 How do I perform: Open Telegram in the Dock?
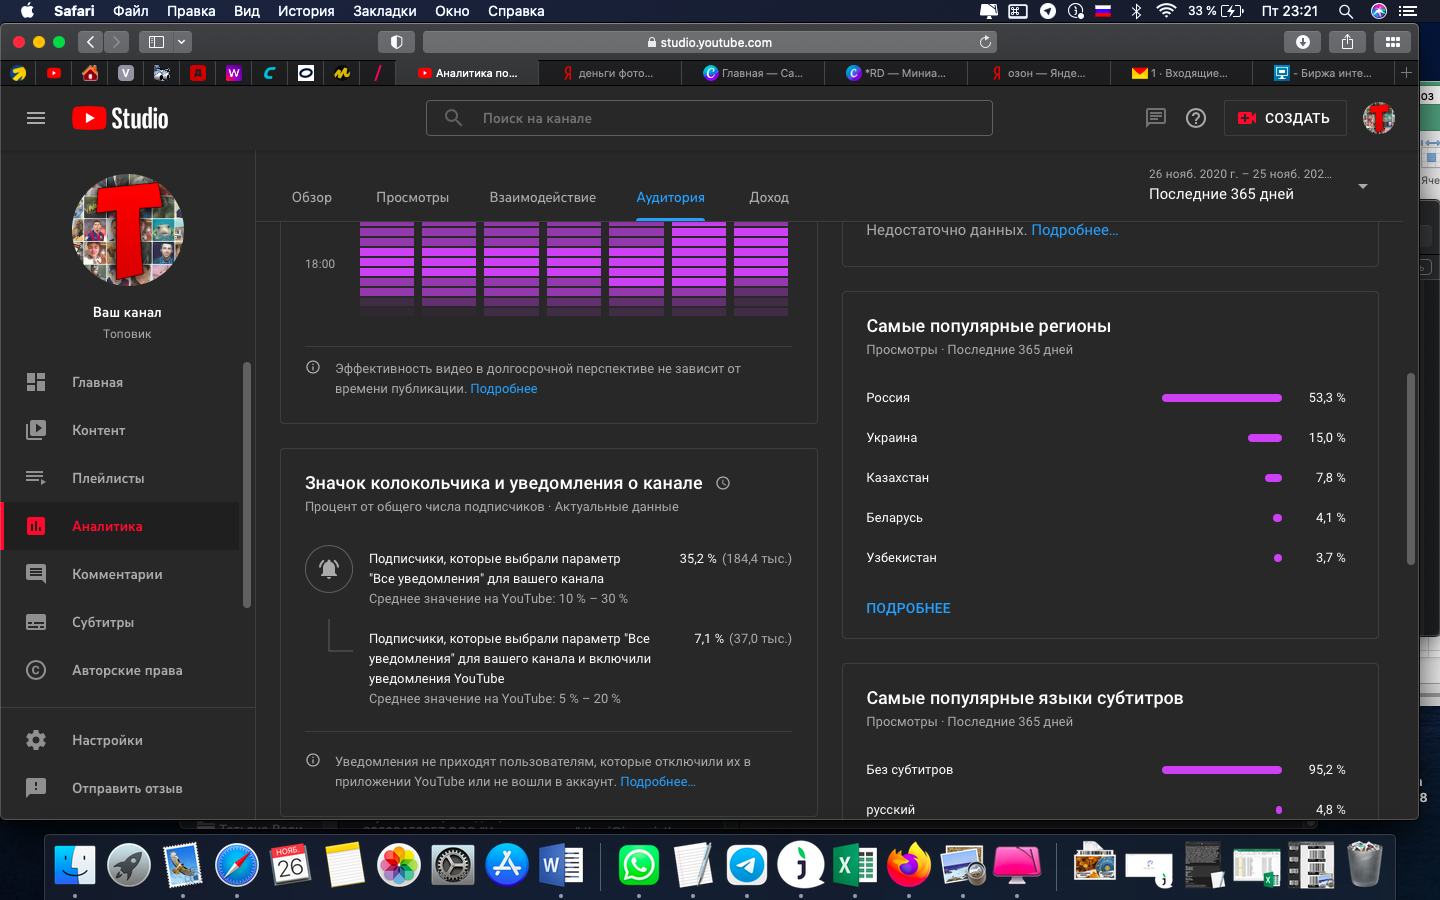pyautogui.click(x=746, y=865)
